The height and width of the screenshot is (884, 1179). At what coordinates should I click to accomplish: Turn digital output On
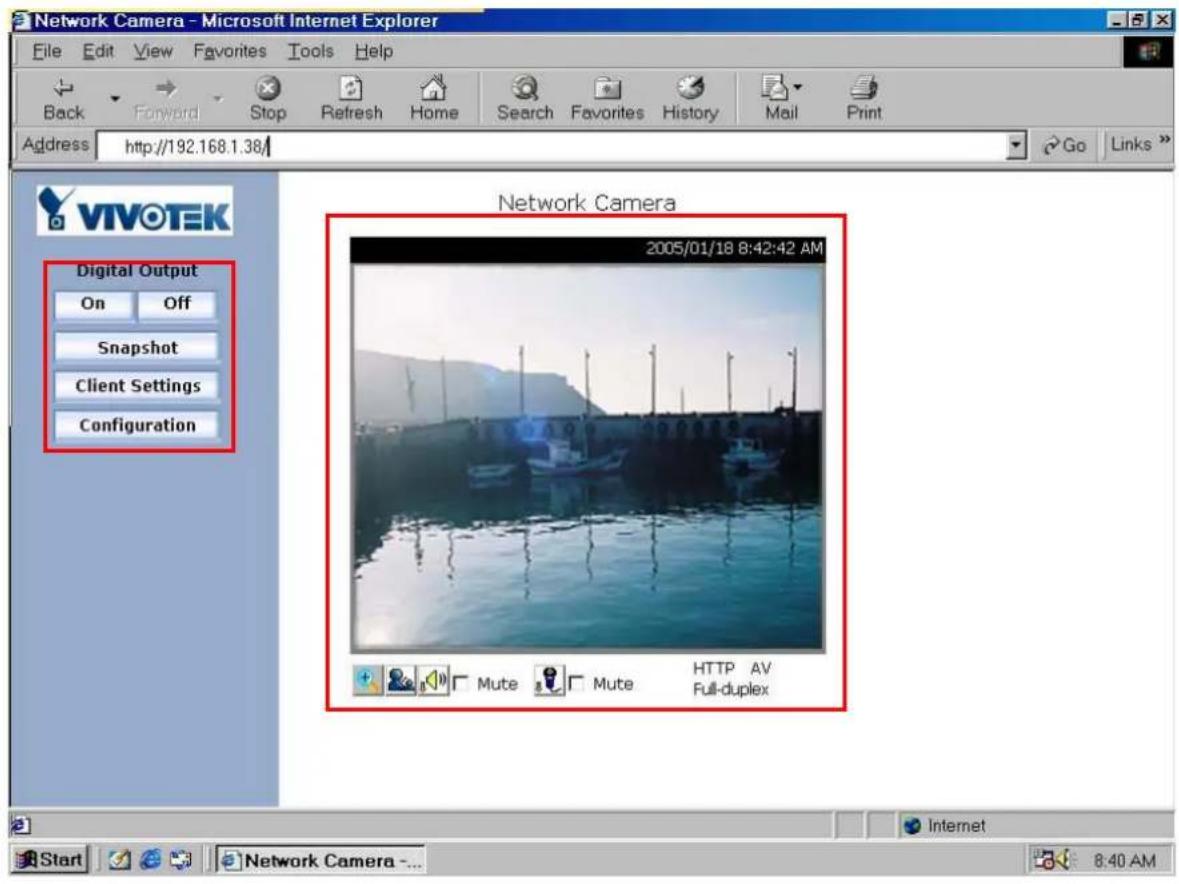[x=93, y=304]
